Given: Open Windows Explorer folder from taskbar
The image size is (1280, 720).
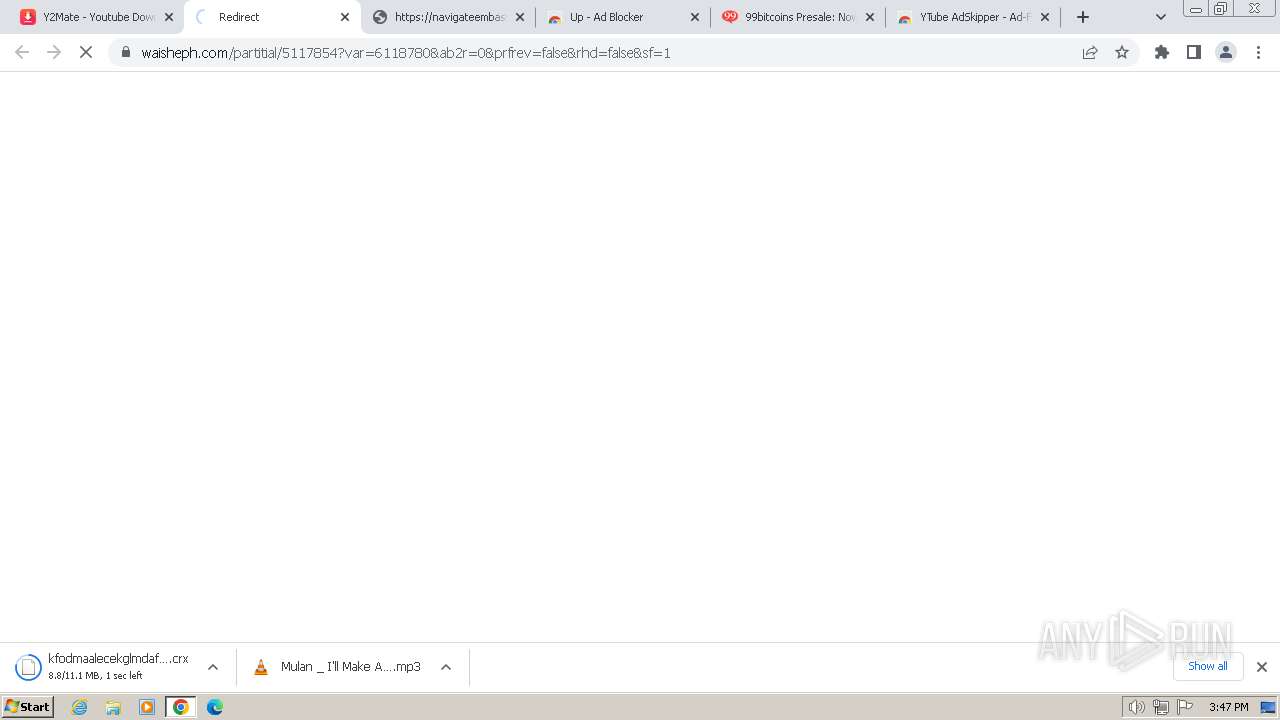Looking at the screenshot, I should pos(113,707).
